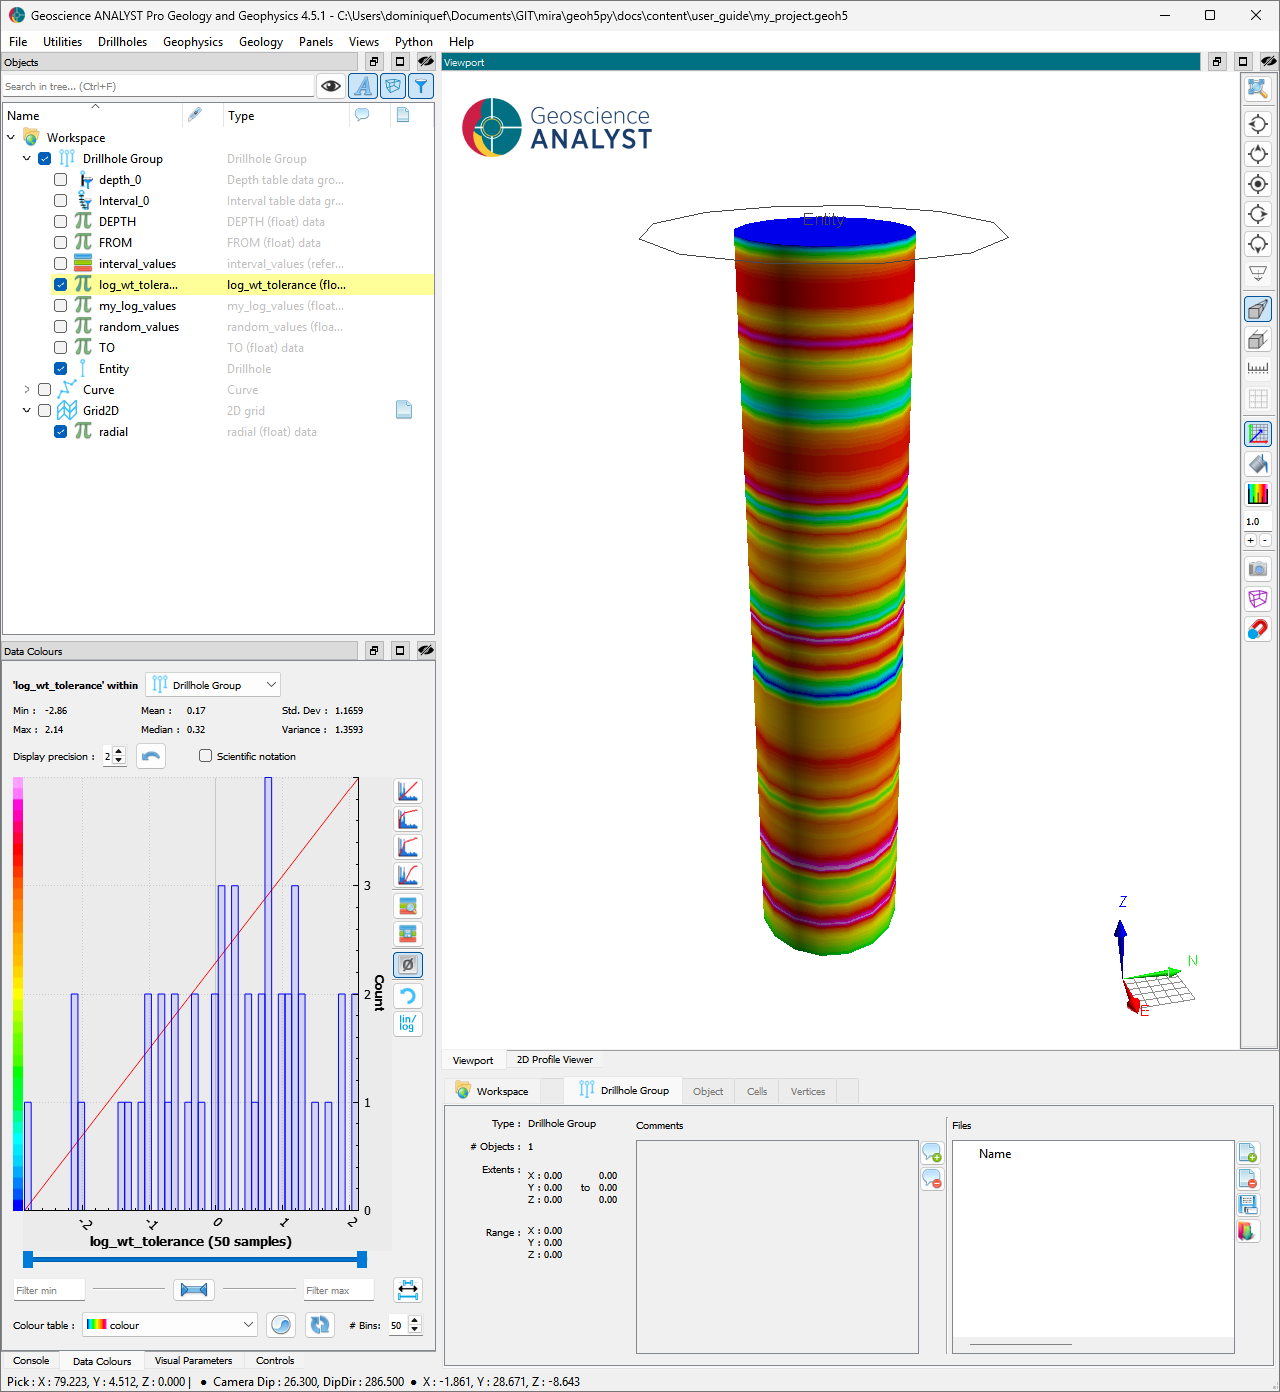Open the Geophysics menu
Viewport: 1280px width, 1392px height.
[x=193, y=42]
